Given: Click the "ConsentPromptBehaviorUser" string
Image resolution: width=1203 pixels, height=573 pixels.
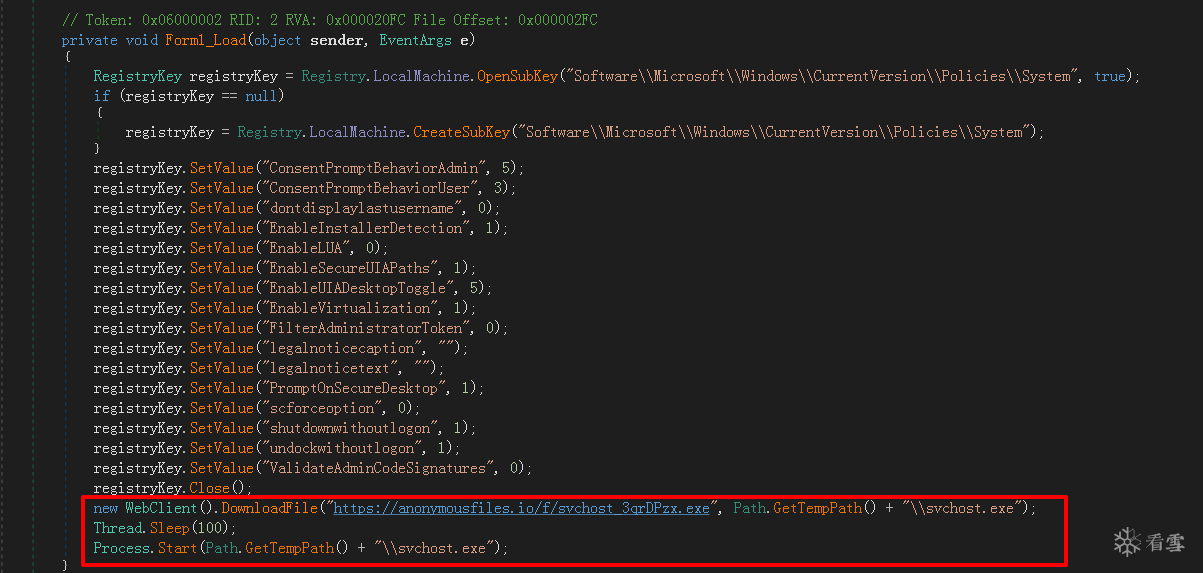Looking at the screenshot, I should tap(371, 188).
